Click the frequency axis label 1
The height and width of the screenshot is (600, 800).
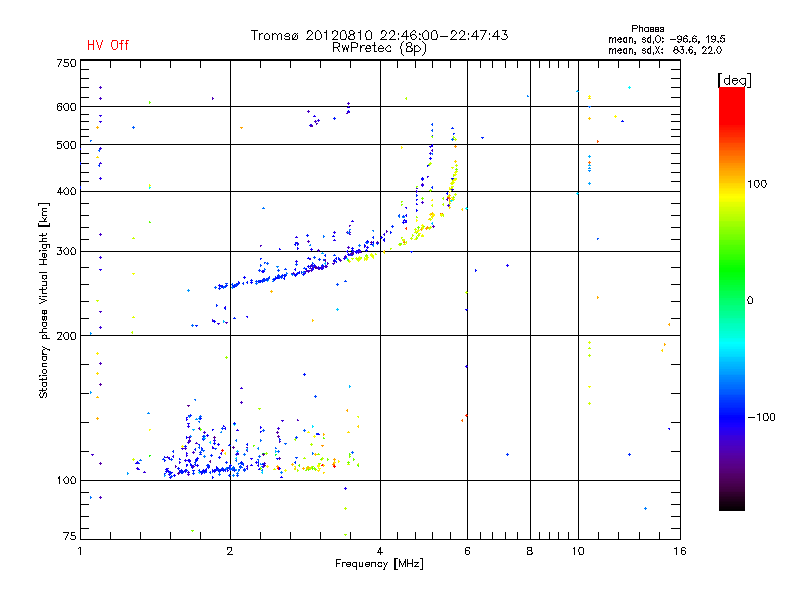pos(80,551)
